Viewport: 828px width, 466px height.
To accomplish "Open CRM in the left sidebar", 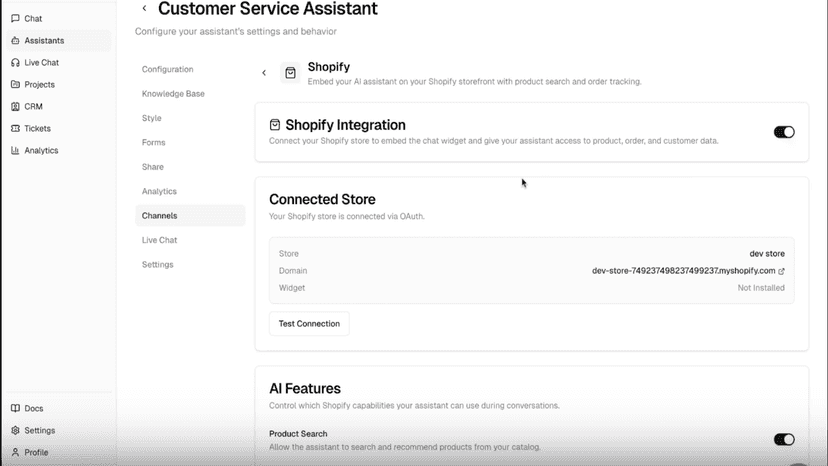I will click(57, 106).
